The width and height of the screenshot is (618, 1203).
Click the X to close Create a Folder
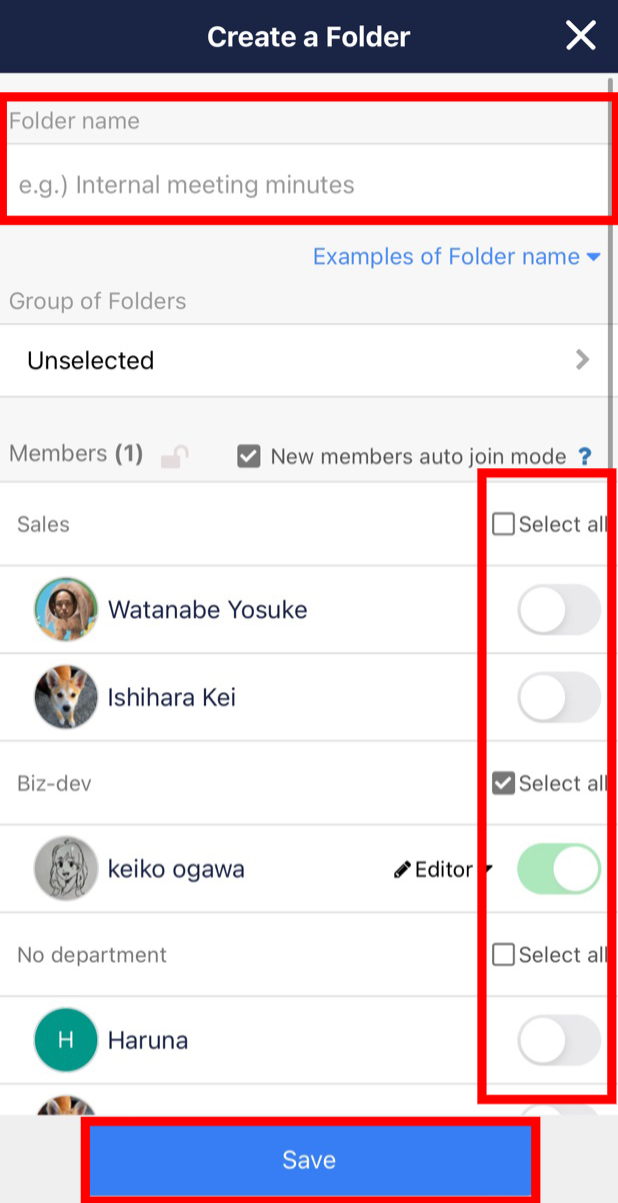click(x=581, y=35)
